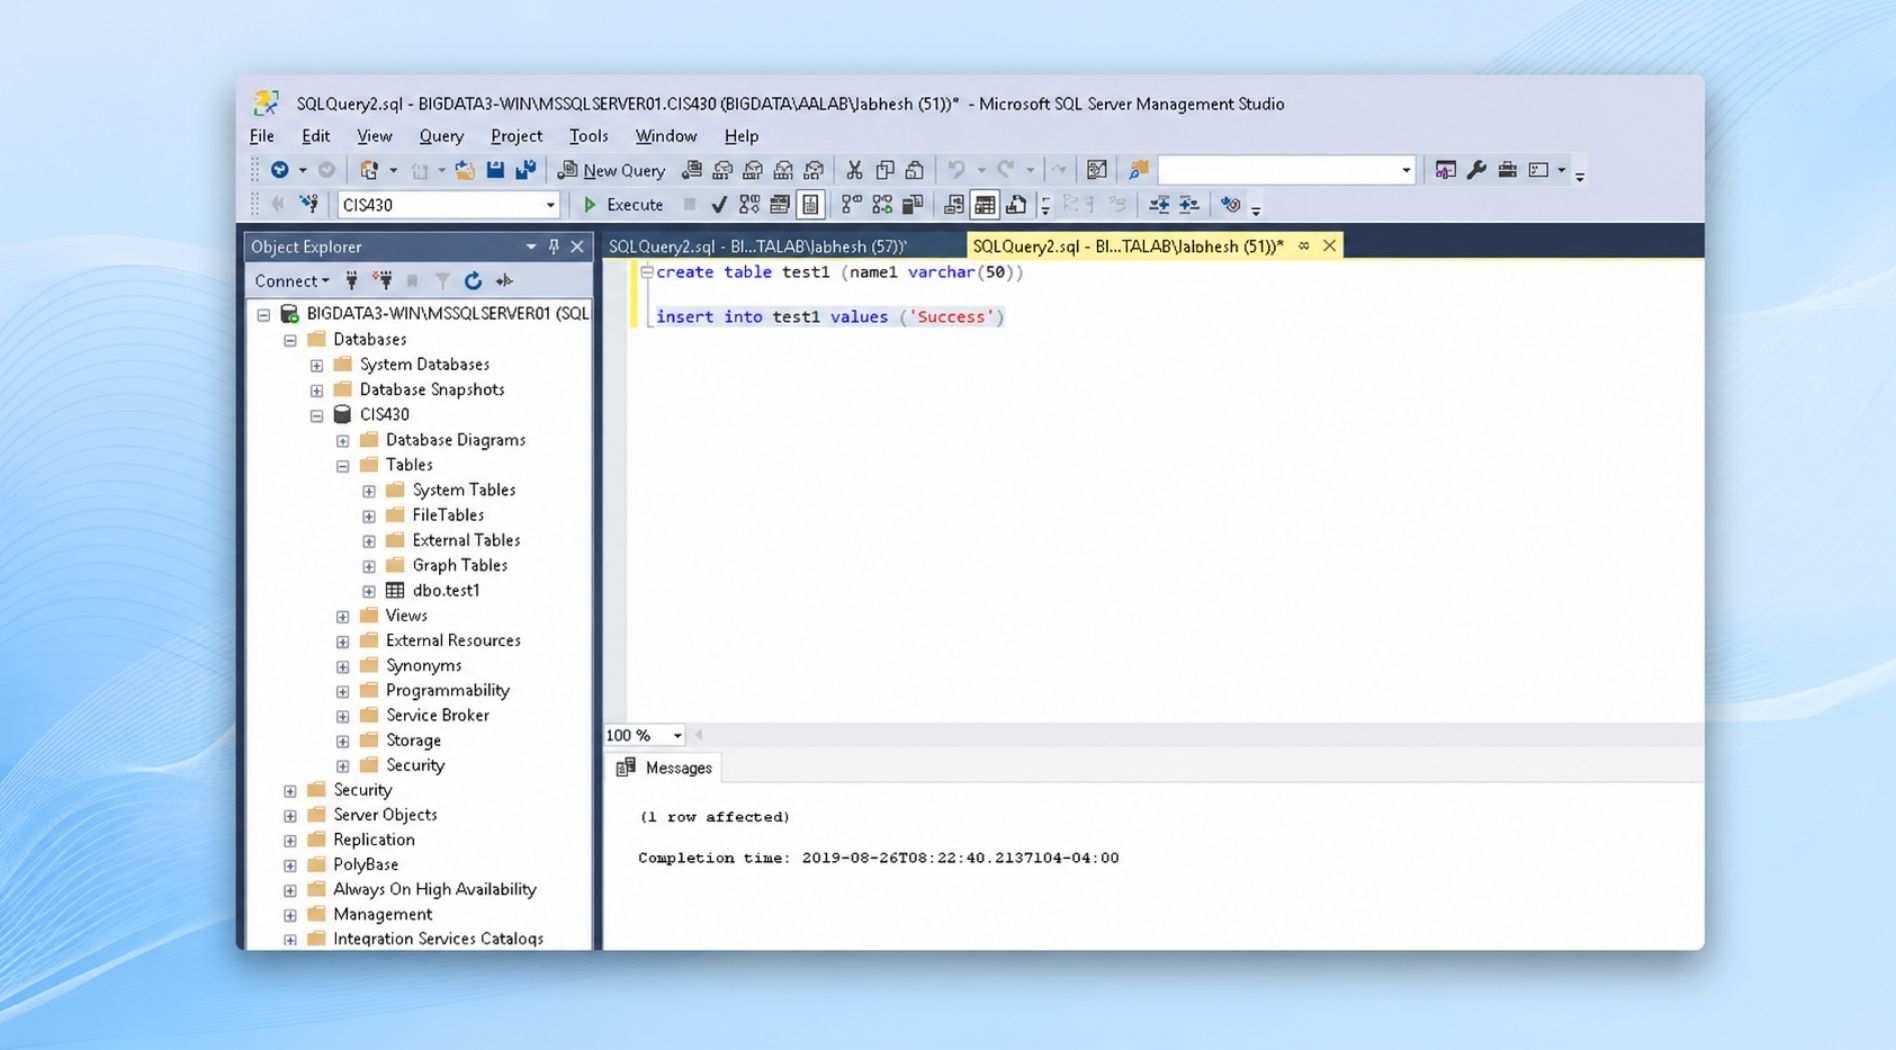The width and height of the screenshot is (1896, 1050).
Task: Expand the Programmability folder
Action: [x=343, y=691]
